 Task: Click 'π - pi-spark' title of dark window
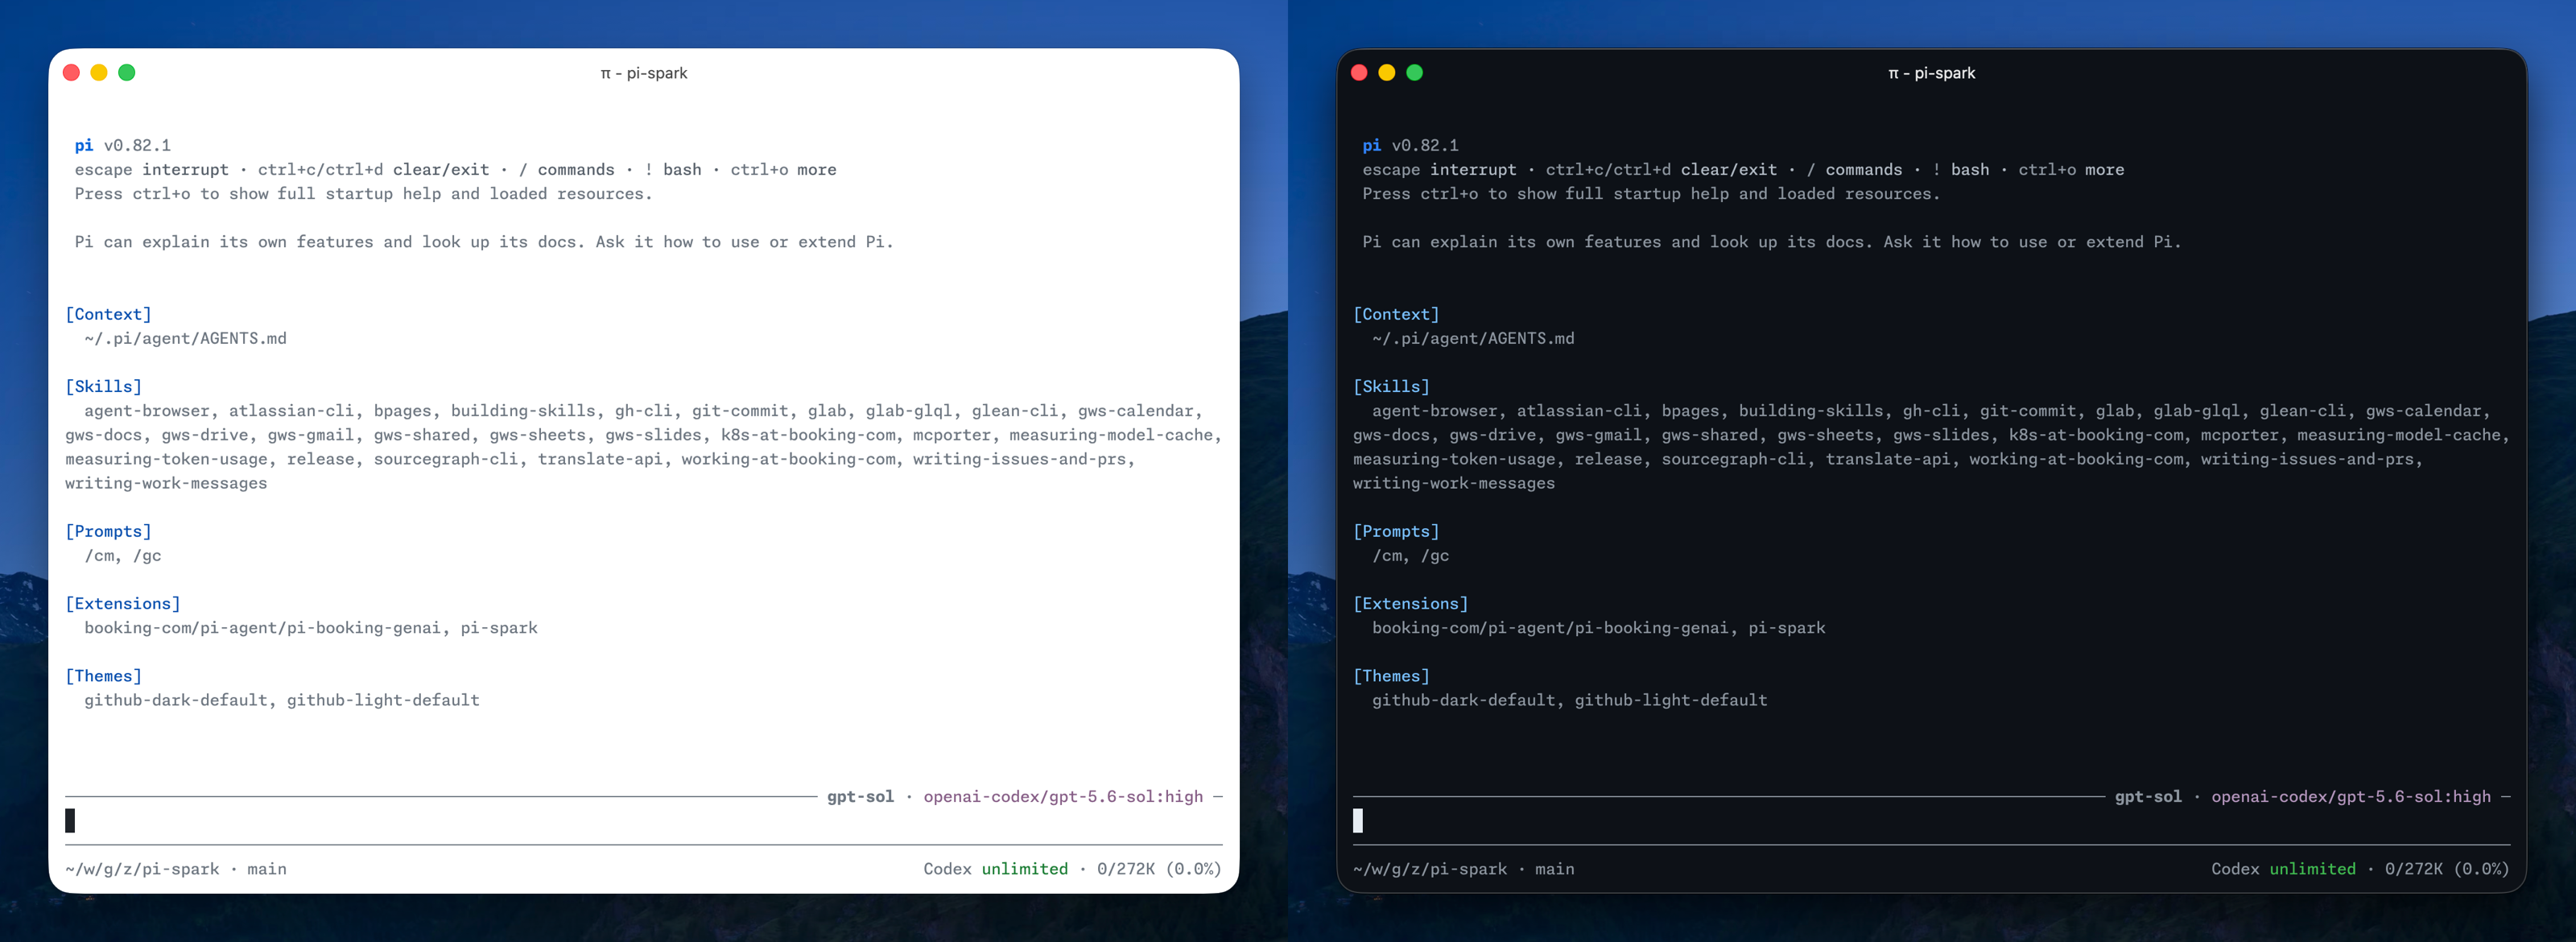[x=1932, y=73]
